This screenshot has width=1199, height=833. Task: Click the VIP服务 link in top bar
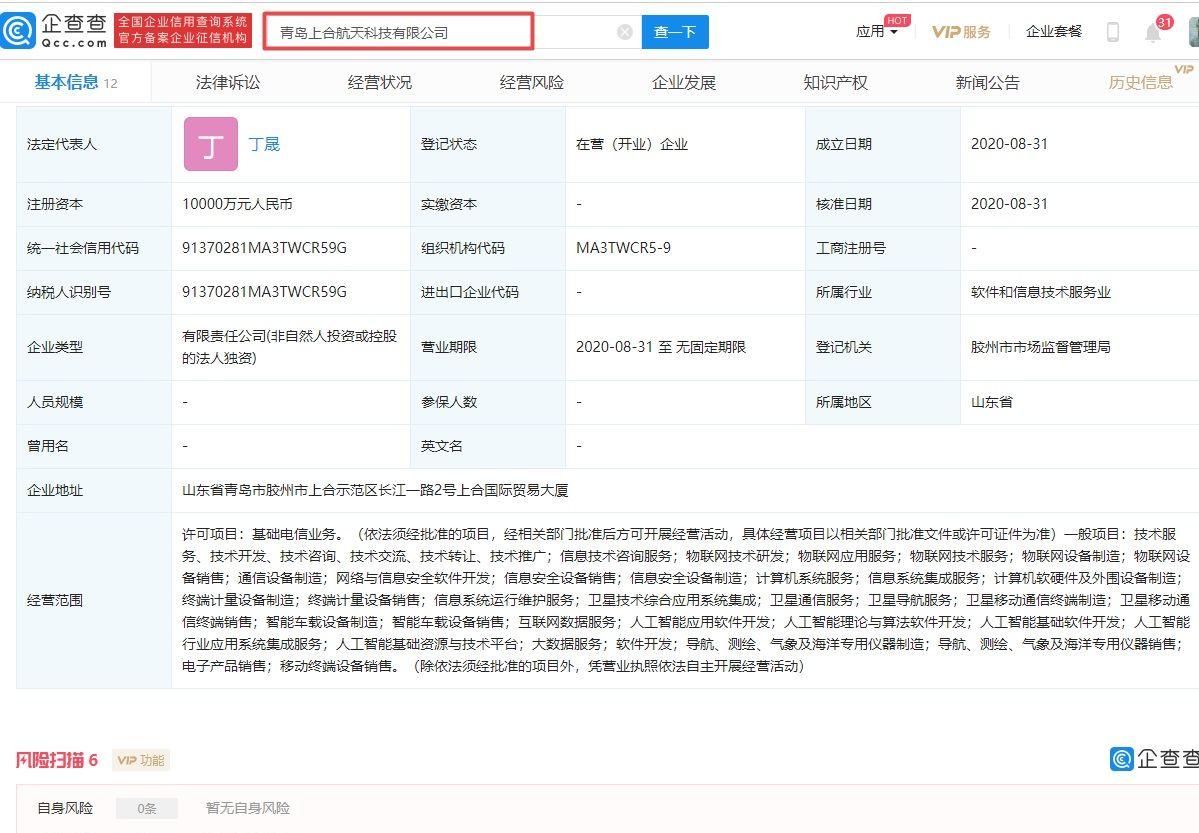pyautogui.click(x=961, y=31)
